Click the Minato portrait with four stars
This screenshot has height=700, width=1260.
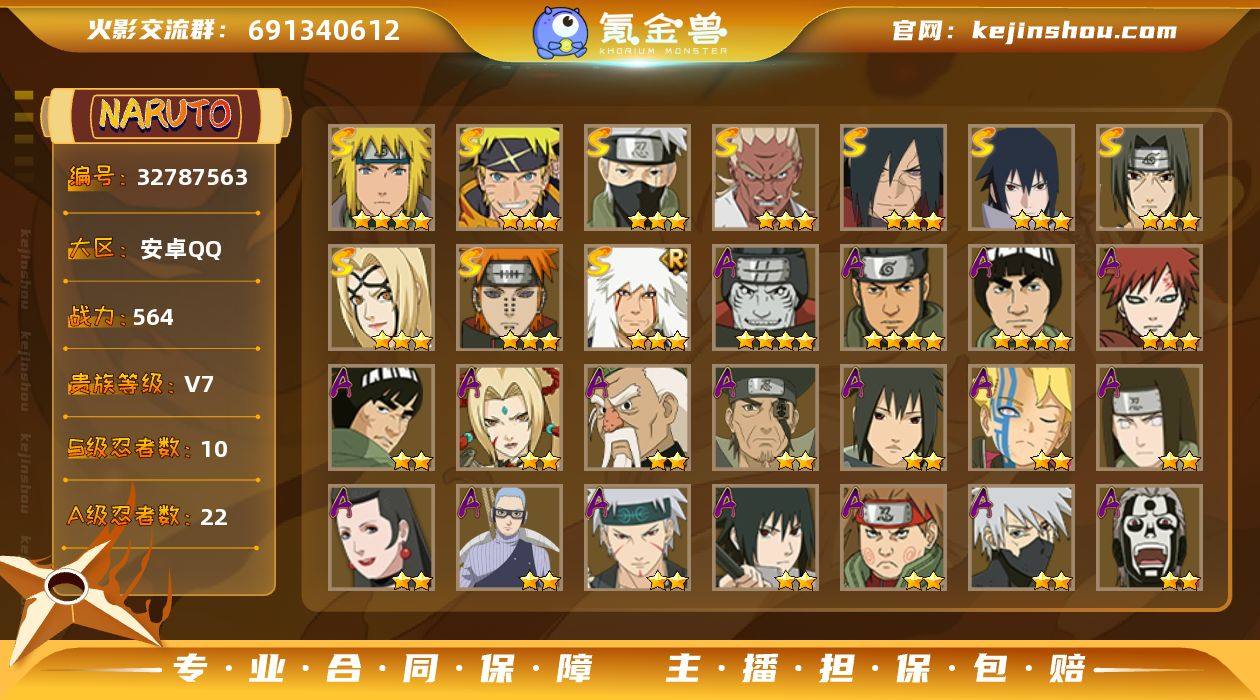pos(381,178)
